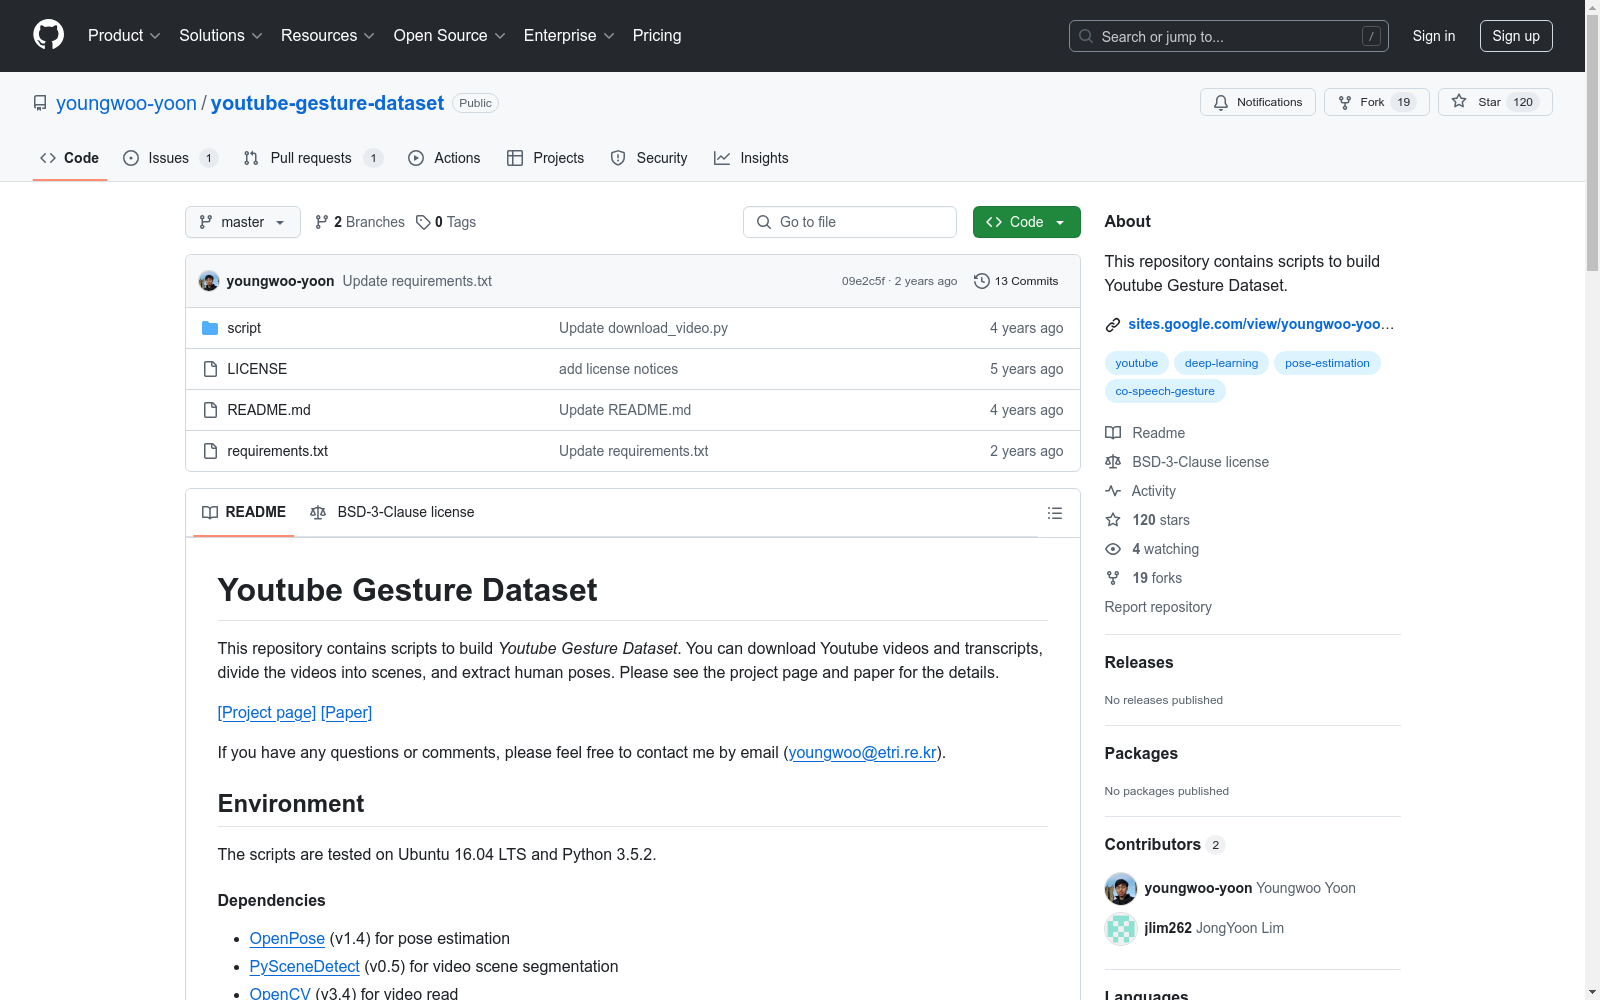Open the pose-estimation topic tag

[x=1327, y=363]
